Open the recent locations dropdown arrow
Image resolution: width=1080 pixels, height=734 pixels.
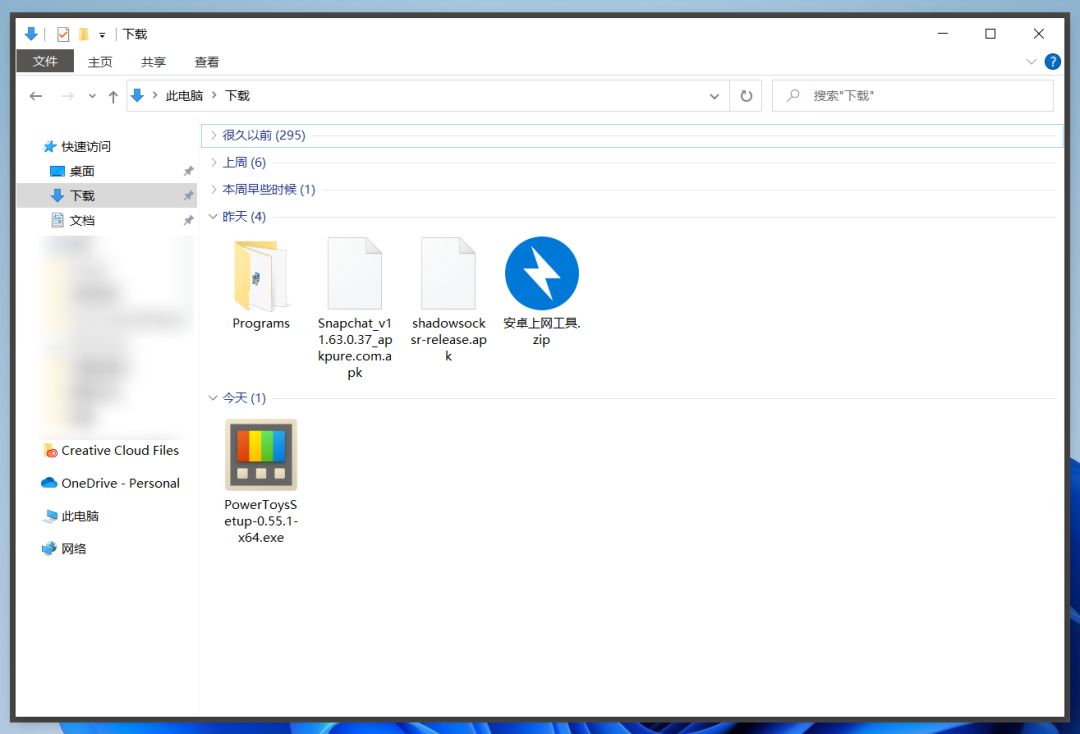pyautogui.click(x=92, y=96)
